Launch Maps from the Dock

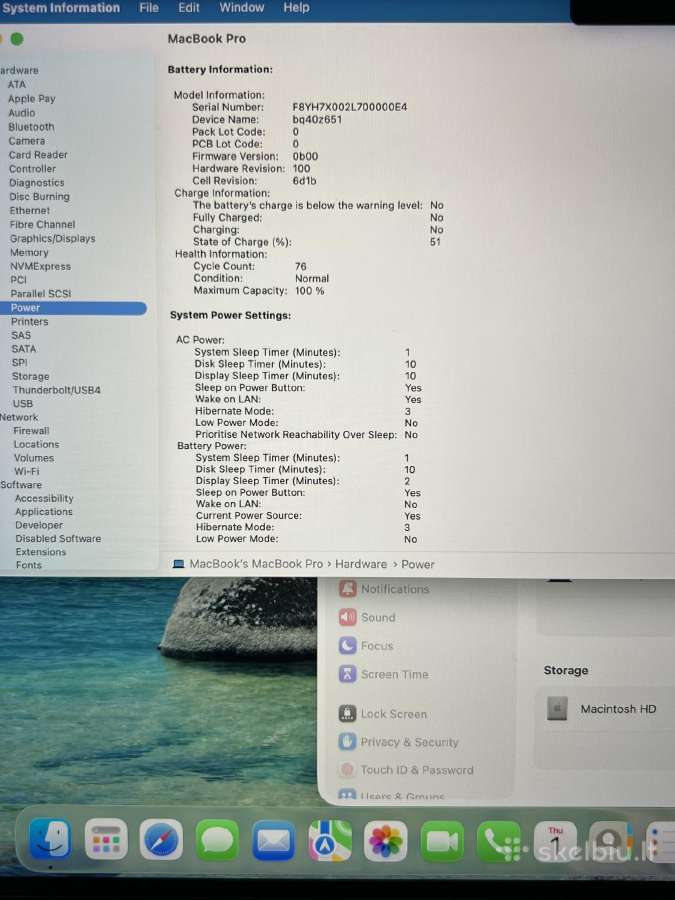(x=329, y=841)
